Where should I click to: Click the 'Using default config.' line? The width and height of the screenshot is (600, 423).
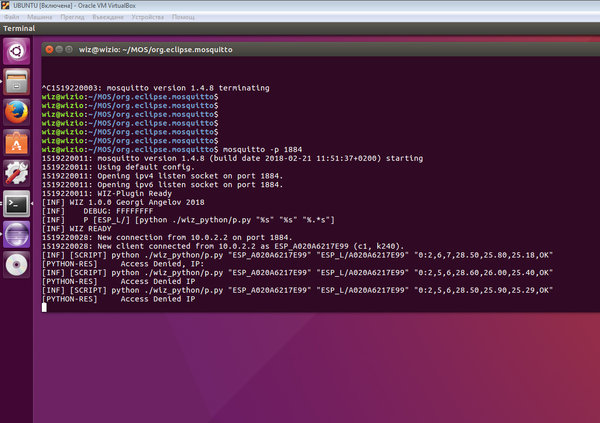click(x=118, y=167)
